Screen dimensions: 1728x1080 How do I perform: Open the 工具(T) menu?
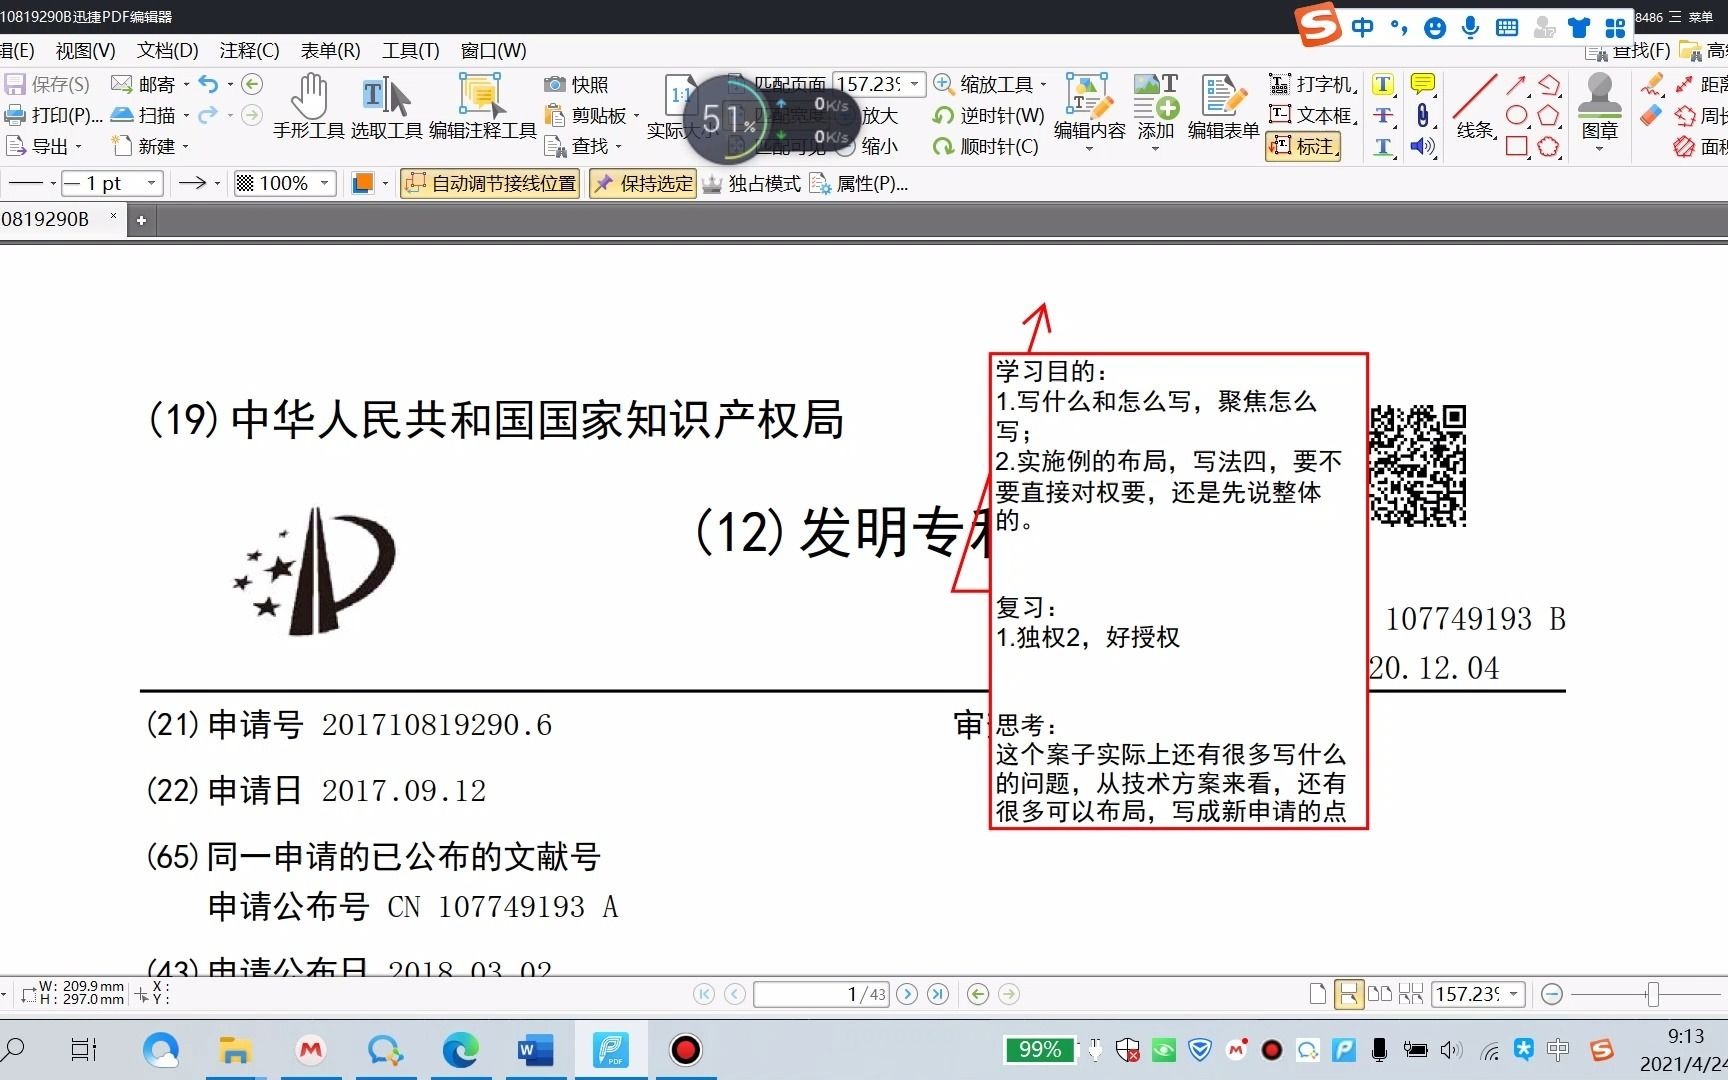(x=410, y=51)
